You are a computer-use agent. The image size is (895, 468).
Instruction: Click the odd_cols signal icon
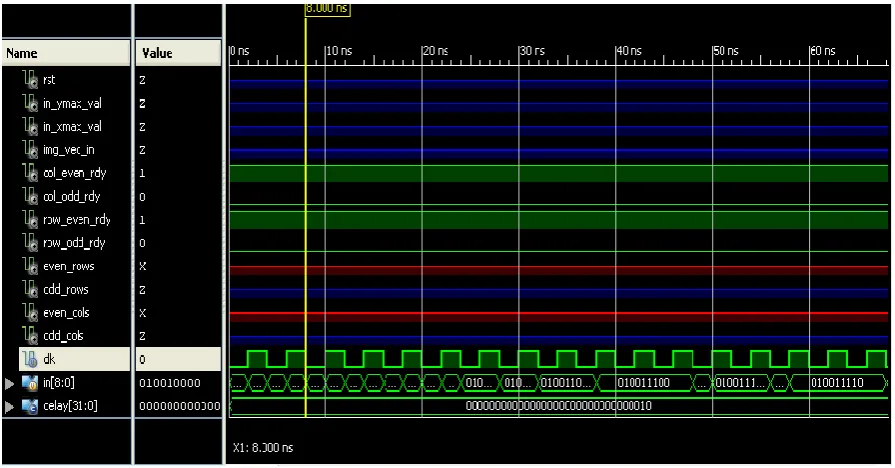coord(30,336)
